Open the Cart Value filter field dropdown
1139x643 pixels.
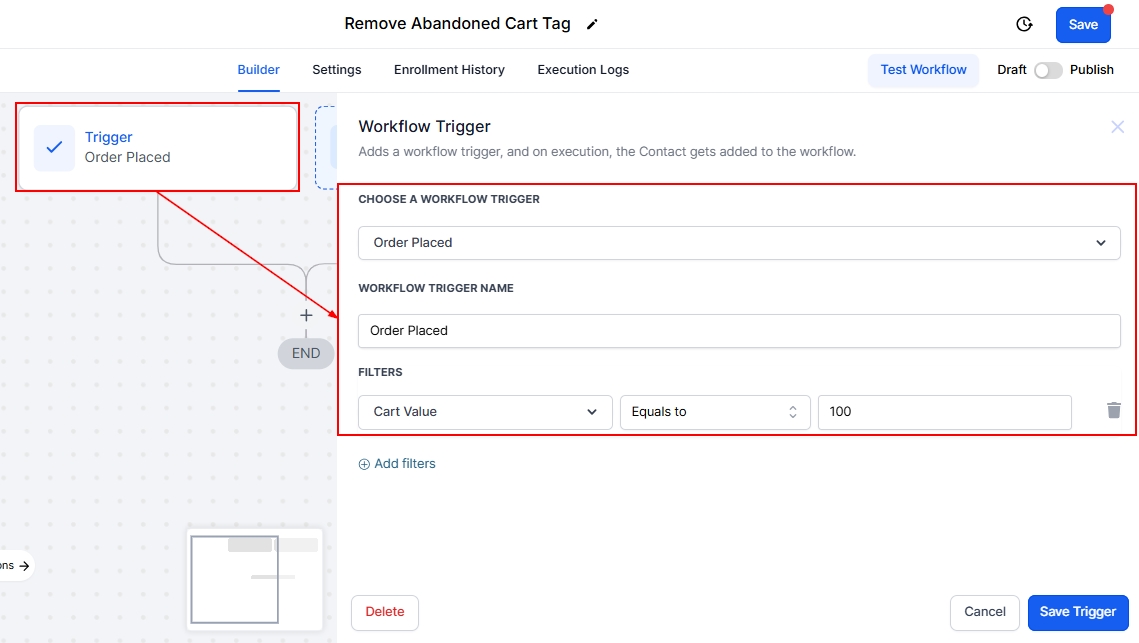click(485, 412)
